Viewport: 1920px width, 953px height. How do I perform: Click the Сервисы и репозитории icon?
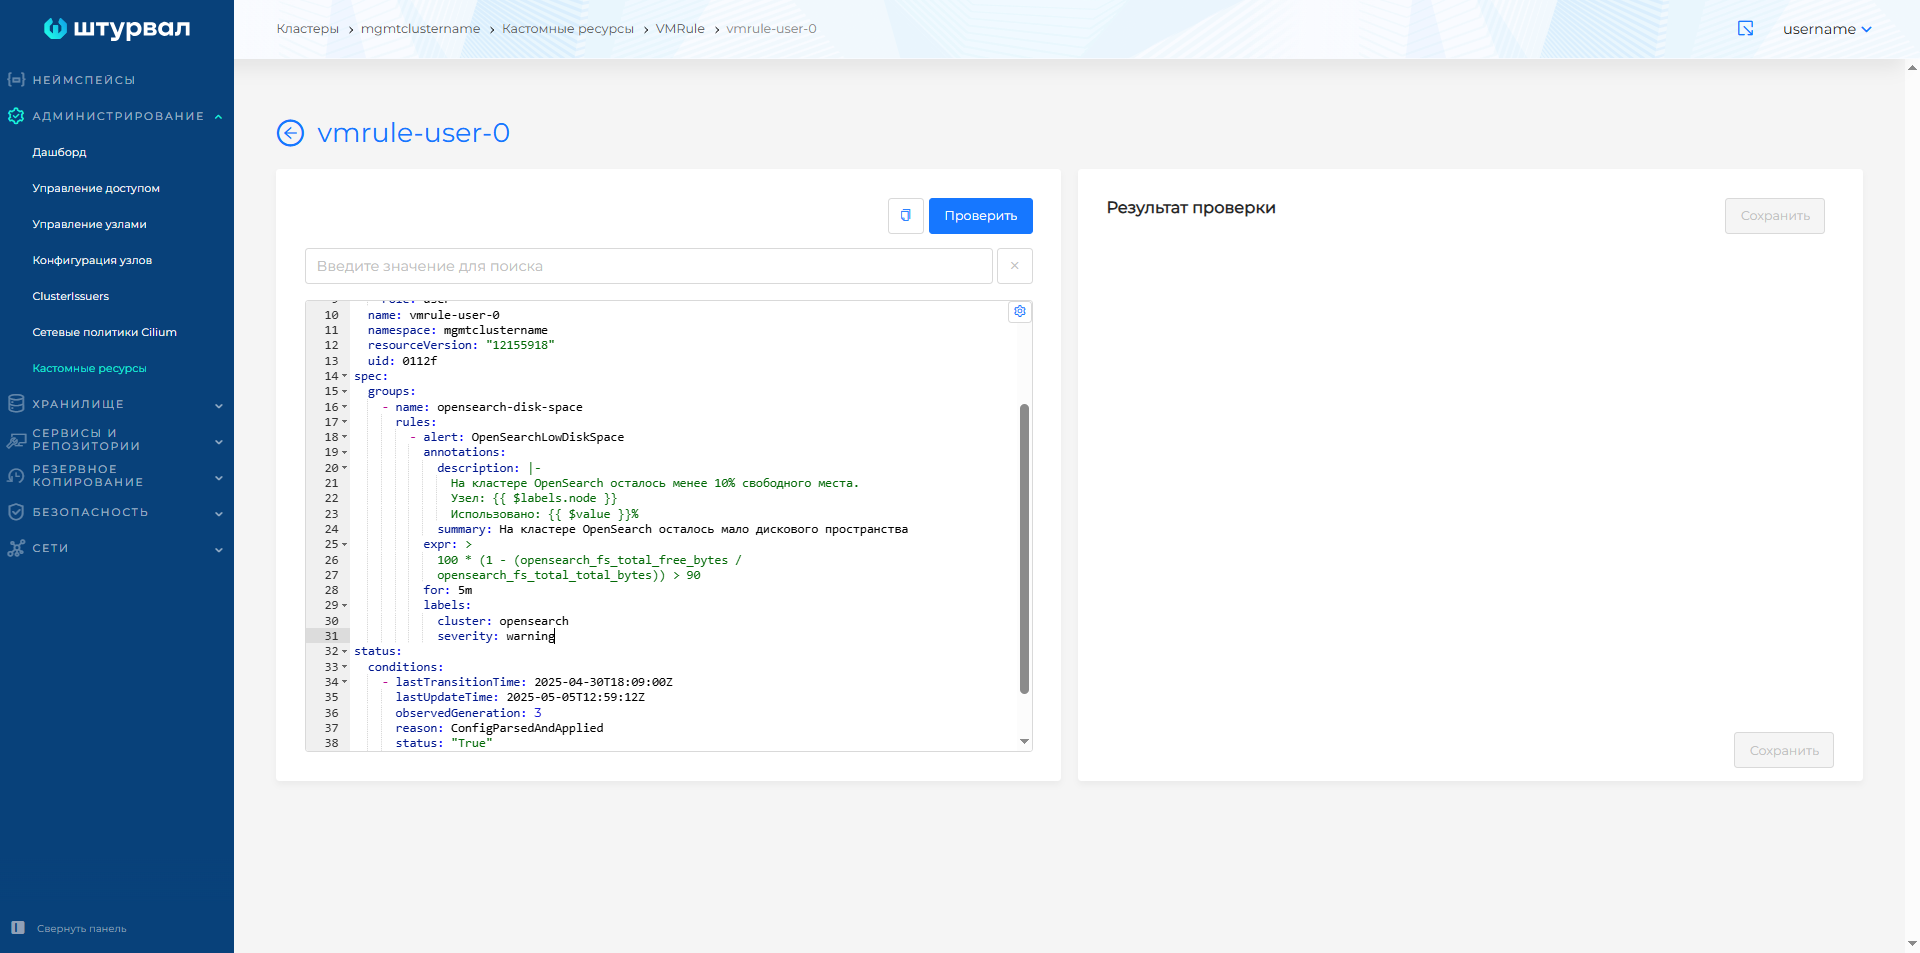click(16, 440)
